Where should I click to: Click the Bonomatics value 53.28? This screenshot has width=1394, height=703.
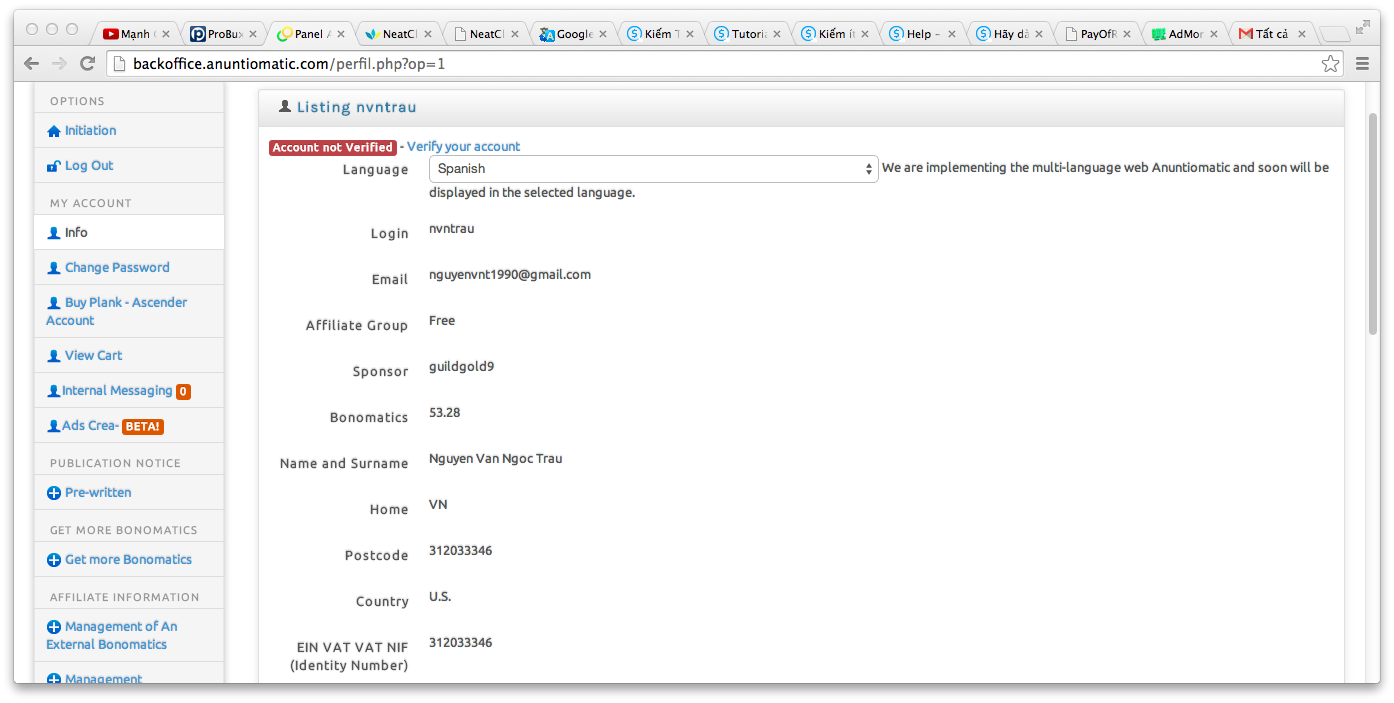point(445,412)
